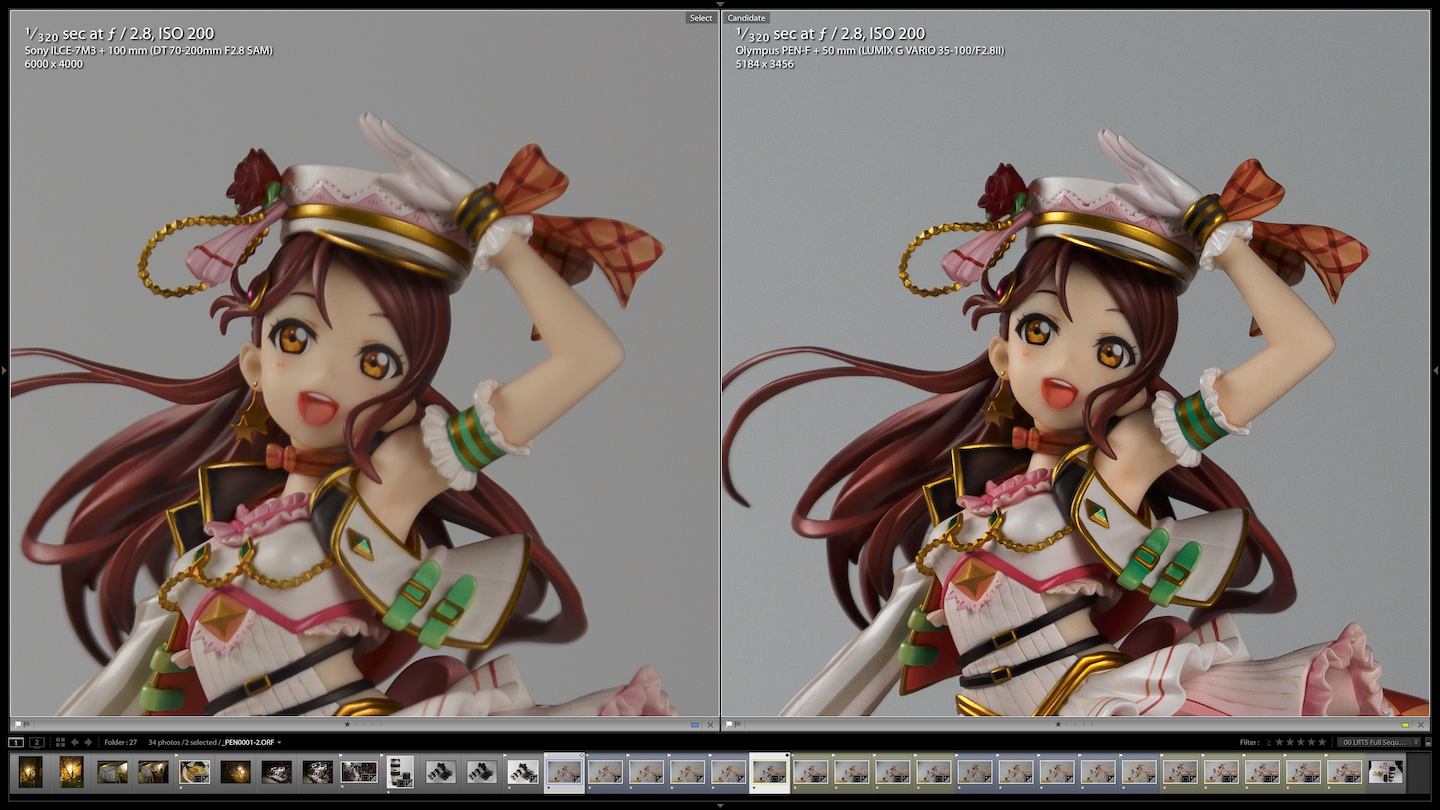Viewport: 1440px width, 810px height.
Task: Switch to Grid view from filmstrip bar
Action: (x=60, y=742)
